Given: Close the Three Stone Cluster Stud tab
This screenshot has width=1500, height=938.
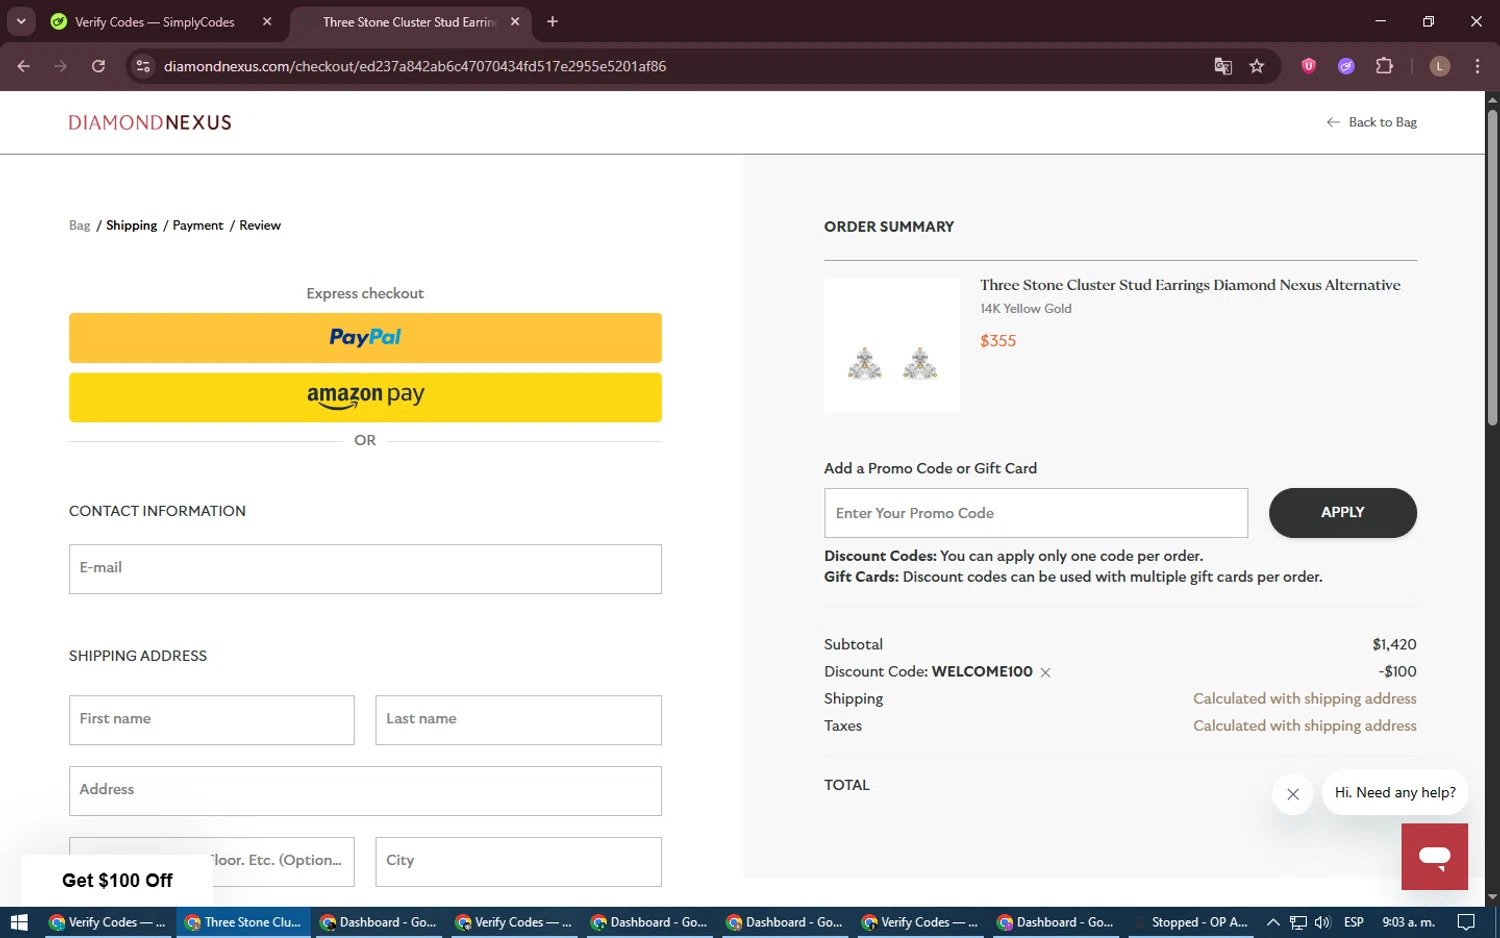Looking at the screenshot, I should [x=515, y=21].
